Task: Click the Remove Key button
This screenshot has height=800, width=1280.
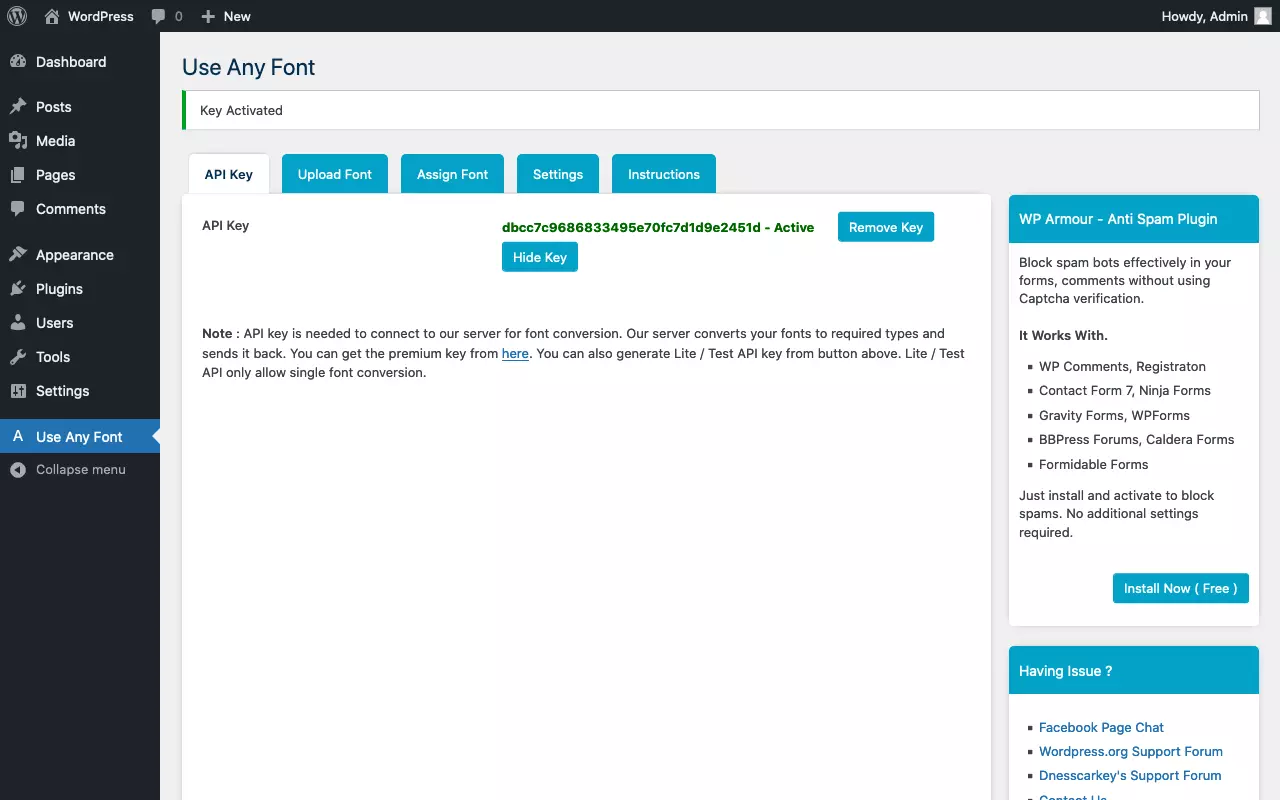Action: pyautogui.click(x=886, y=227)
